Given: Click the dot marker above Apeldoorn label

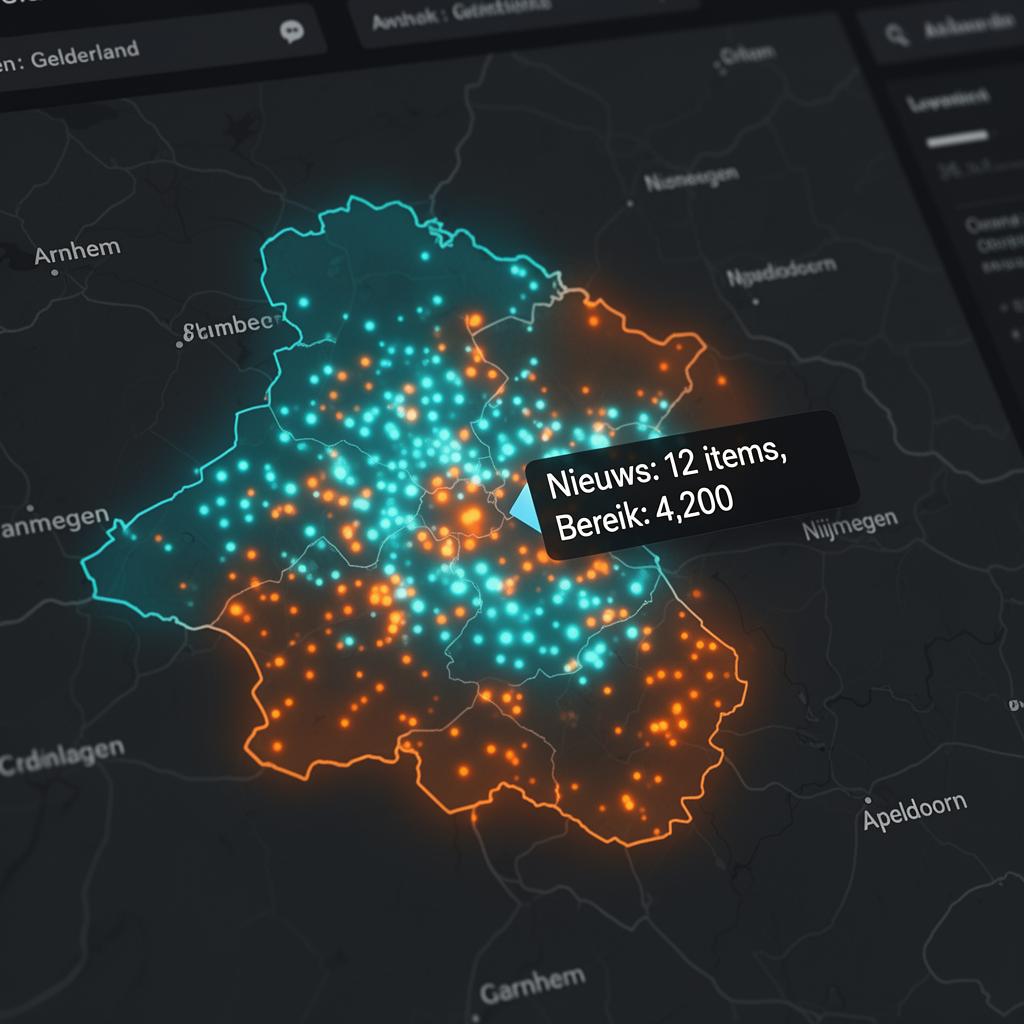Looking at the screenshot, I should [x=868, y=800].
